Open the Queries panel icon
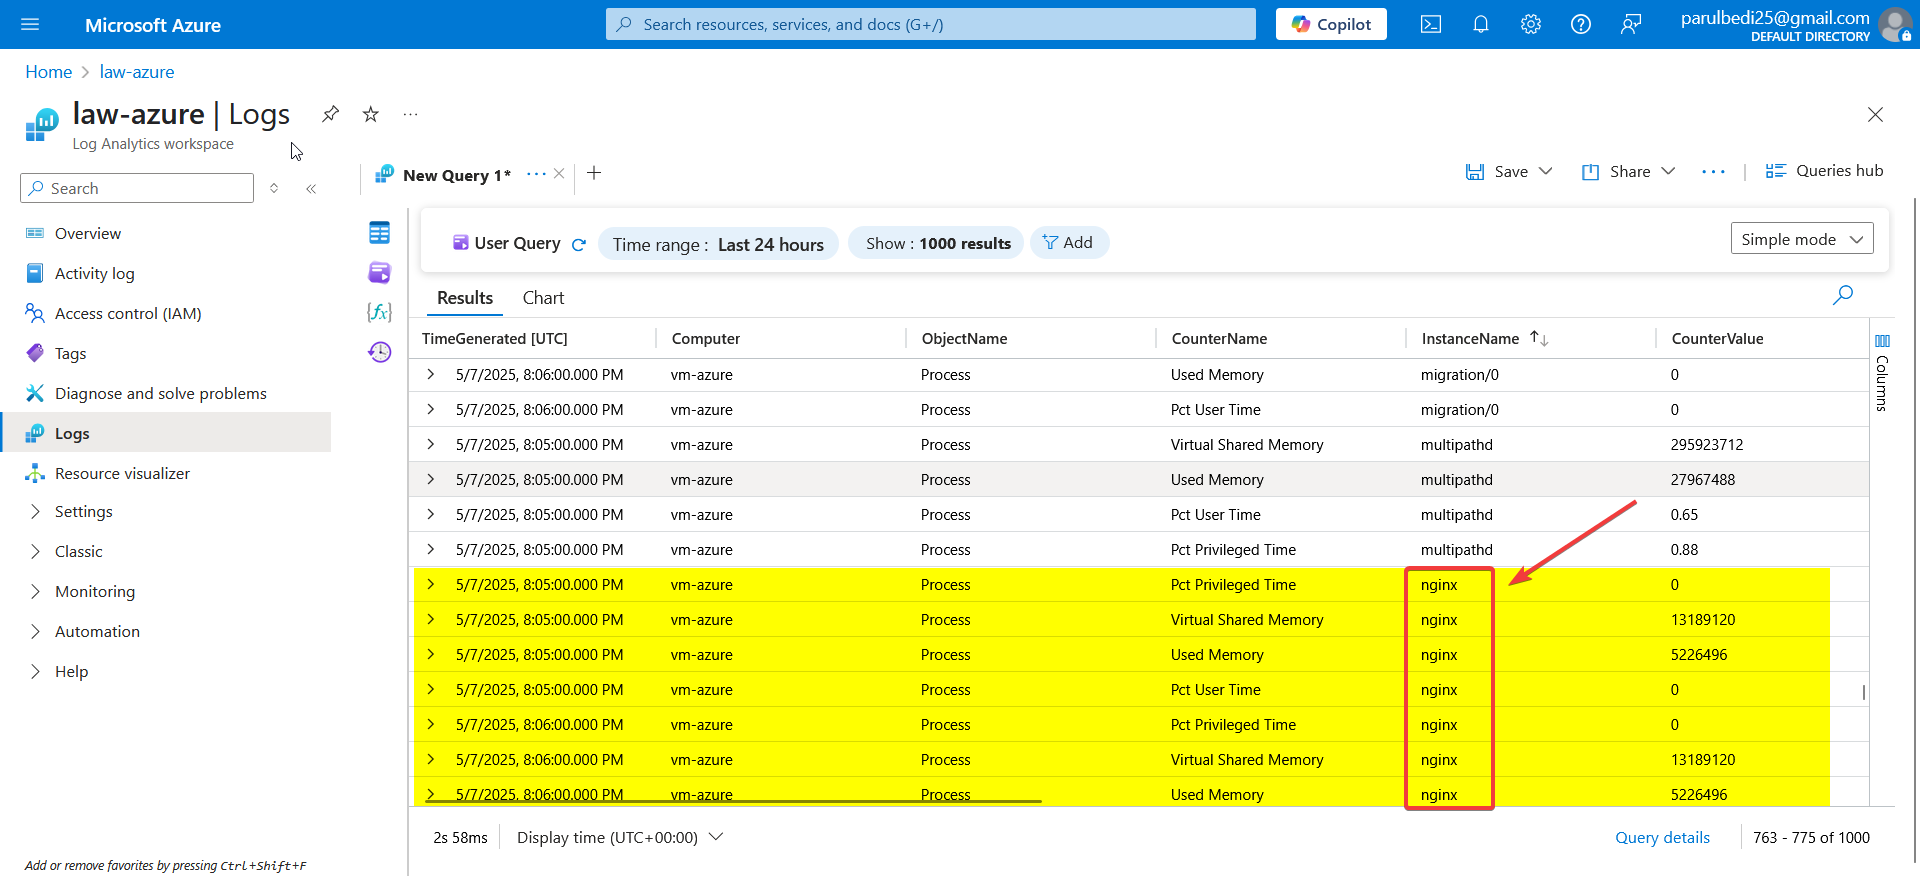 pos(379,273)
